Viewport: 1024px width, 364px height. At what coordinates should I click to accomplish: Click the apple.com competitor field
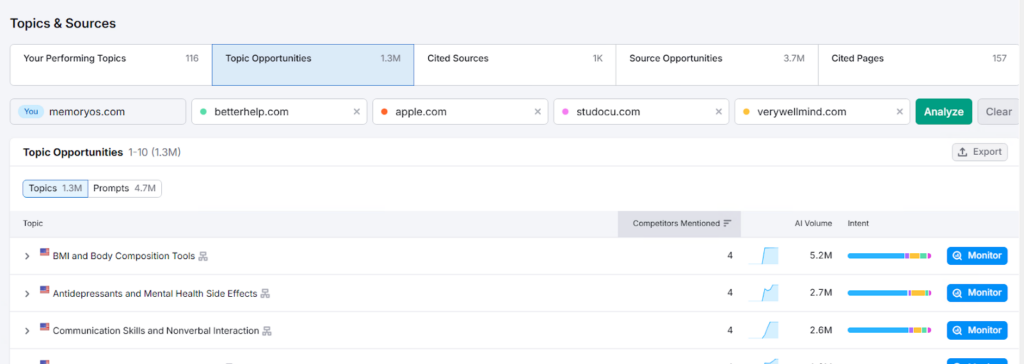[460, 112]
